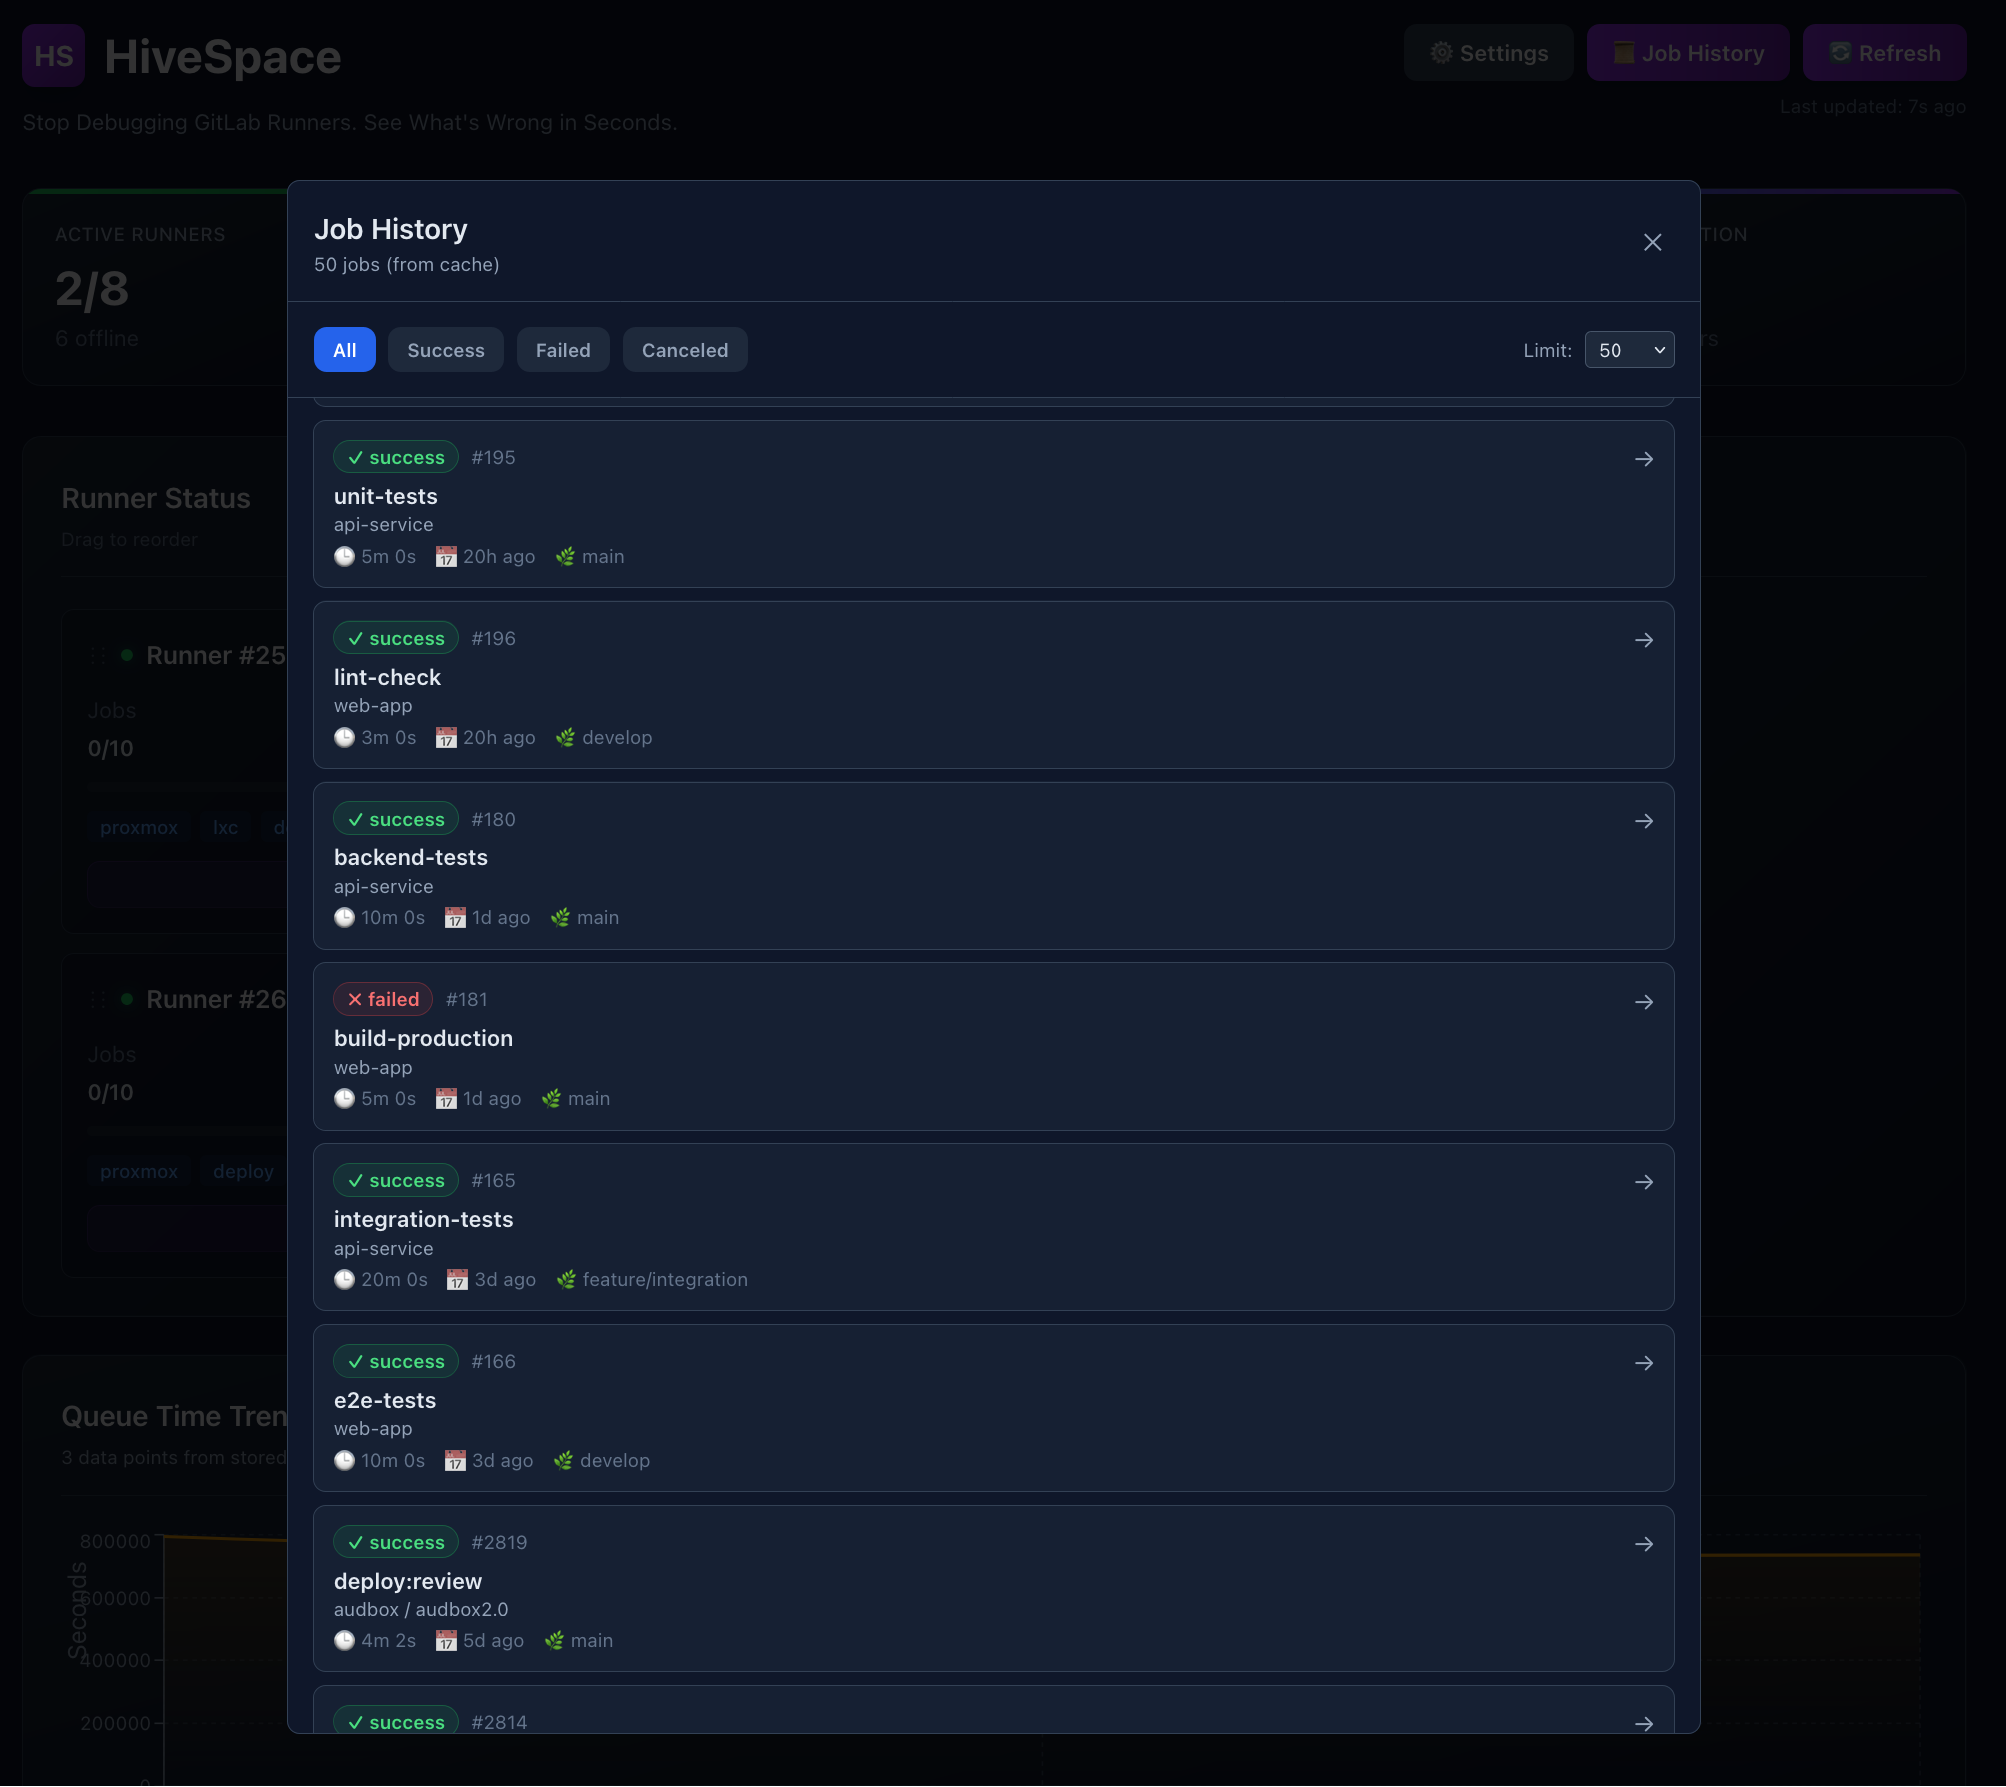The height and width of the screenshot is (1787, 2006).
Task: Select the All filter tab
Action: click(344, 350)
